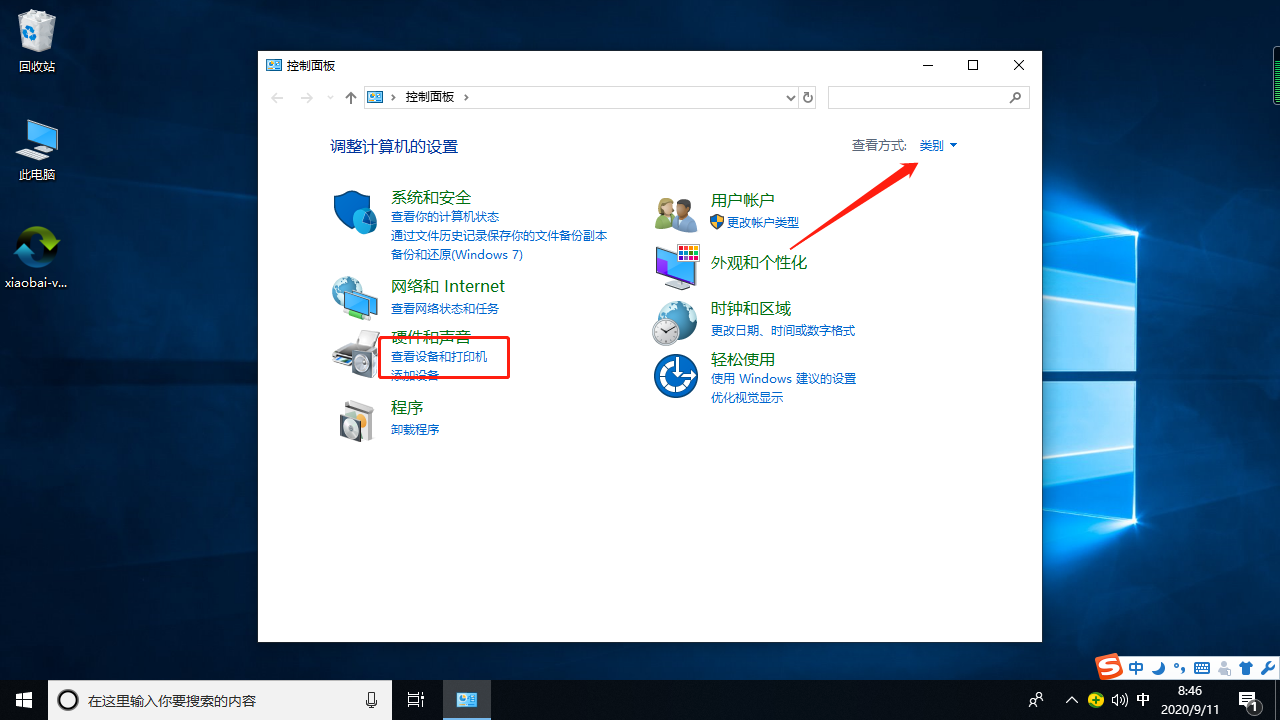
Task: Click the 系统和安全 shield icon
Action: 355,212
